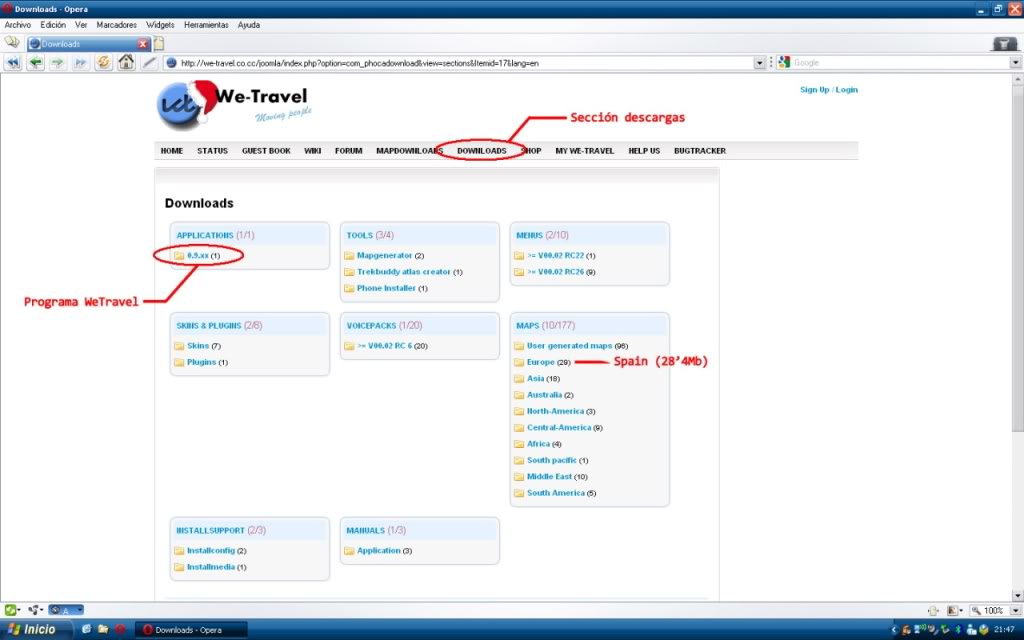
Task: Open the MY WE-TRAVEL navigation link
Action: [584, 151]
